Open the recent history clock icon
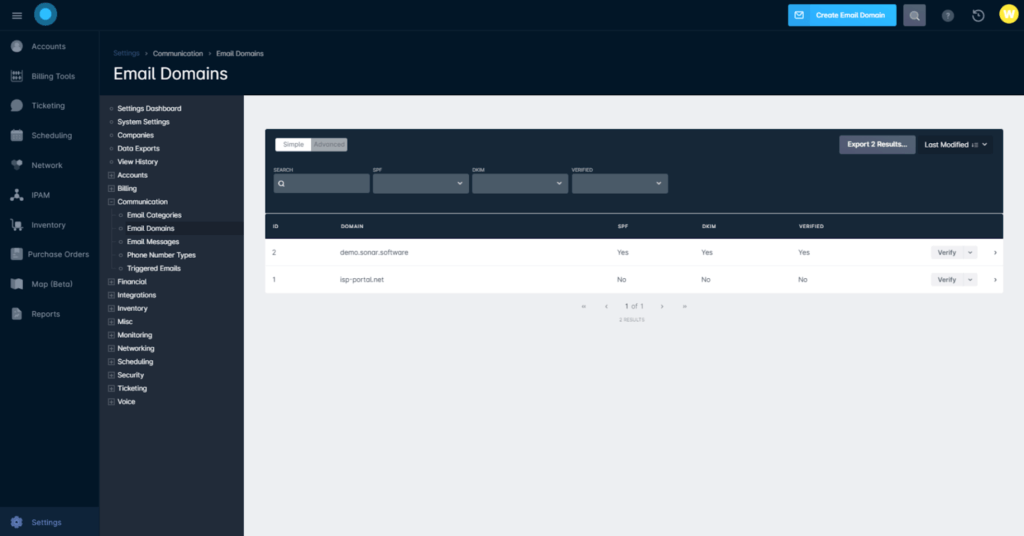Viewport: 1024px width, 536px height. [x=978, y=16]
